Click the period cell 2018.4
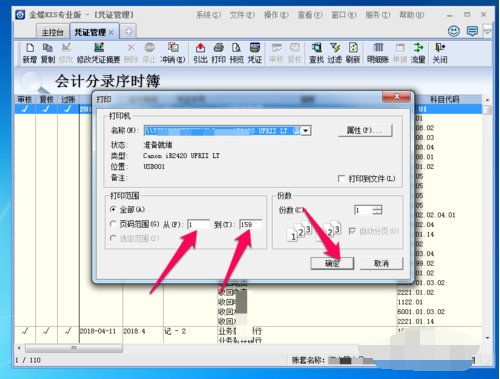The height and width of the screenshot is (379, 500). click(x=134, y=331)
